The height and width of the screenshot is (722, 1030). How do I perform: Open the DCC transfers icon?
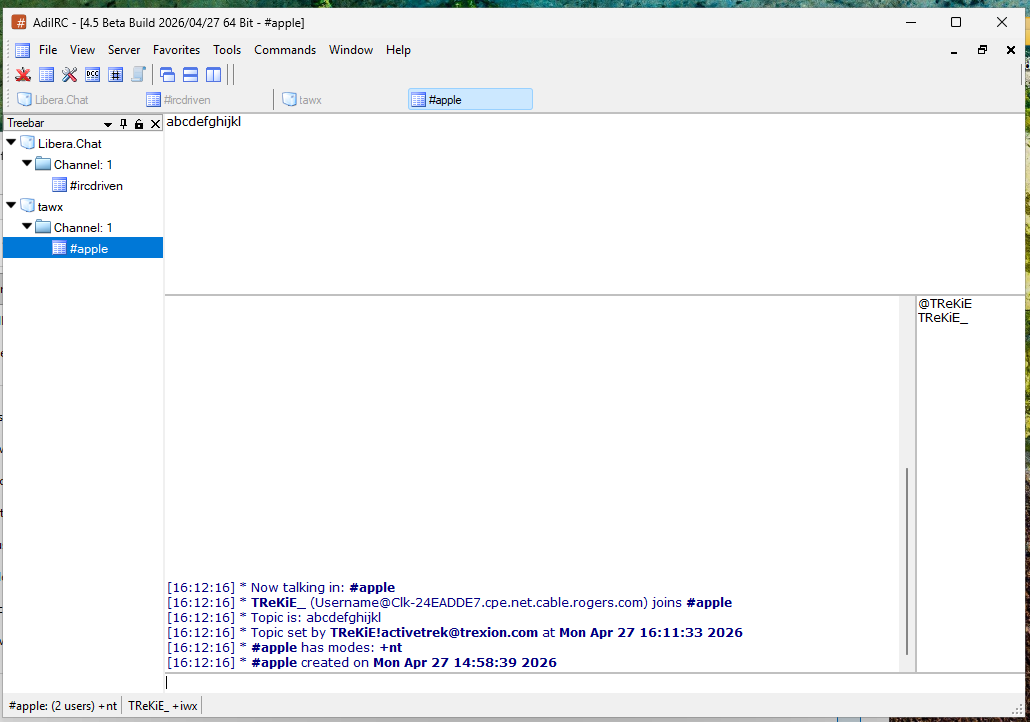[x=92, y=74]
